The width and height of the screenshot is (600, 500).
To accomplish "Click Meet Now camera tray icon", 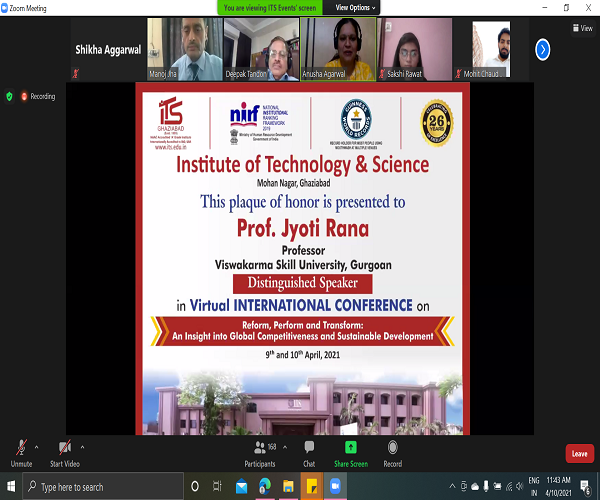I will [x=464, y=486].
